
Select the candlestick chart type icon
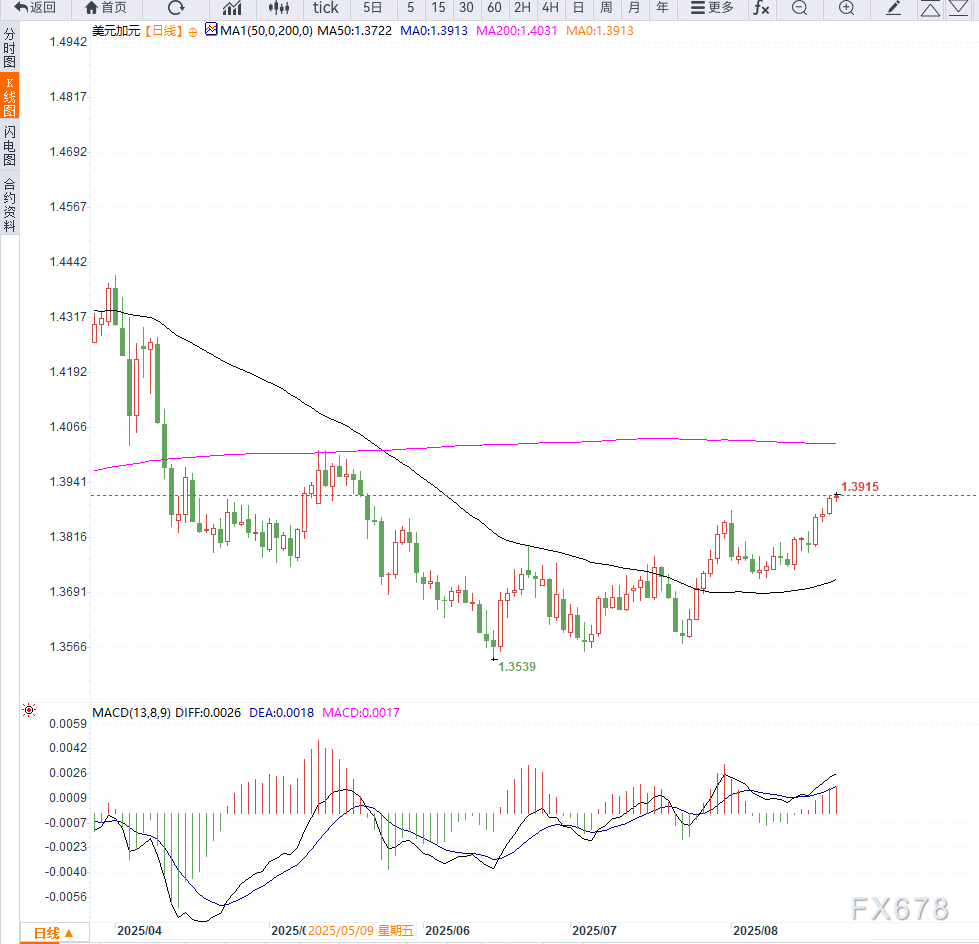278,8
